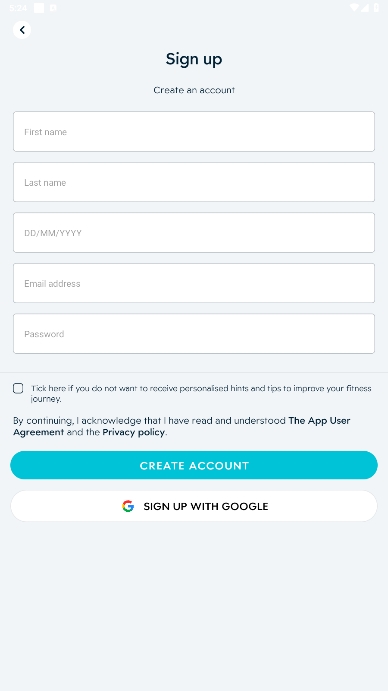
Task: Click the Google logo icon
Action: click(128, 506)
